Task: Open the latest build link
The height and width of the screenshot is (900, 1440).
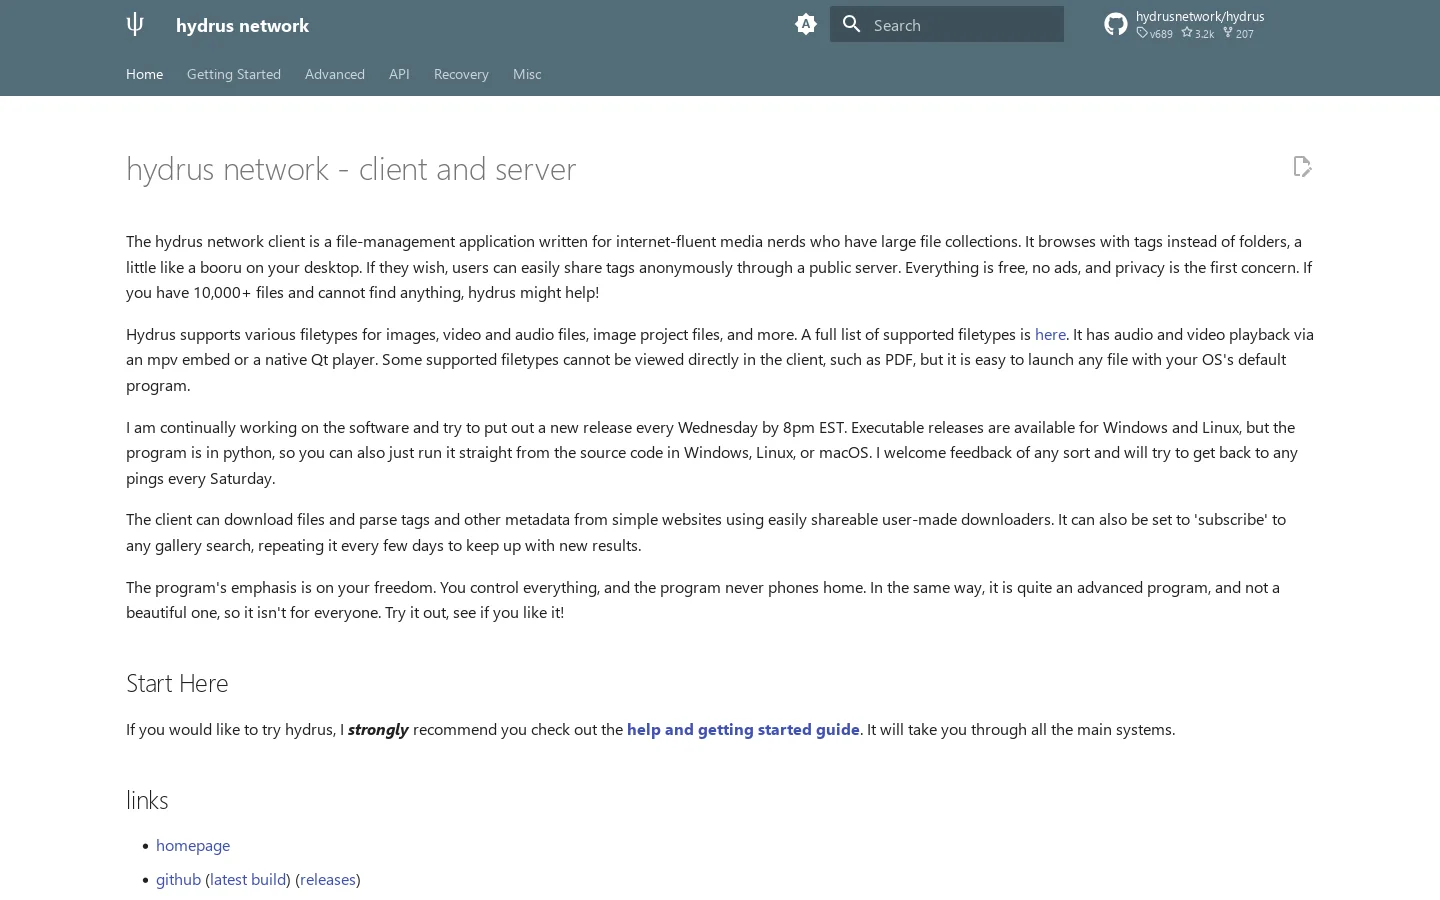Action: (x=248, y=879)
